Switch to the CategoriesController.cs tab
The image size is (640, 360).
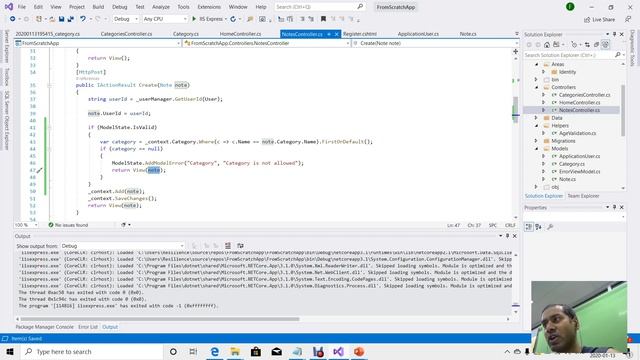(126, 34)
